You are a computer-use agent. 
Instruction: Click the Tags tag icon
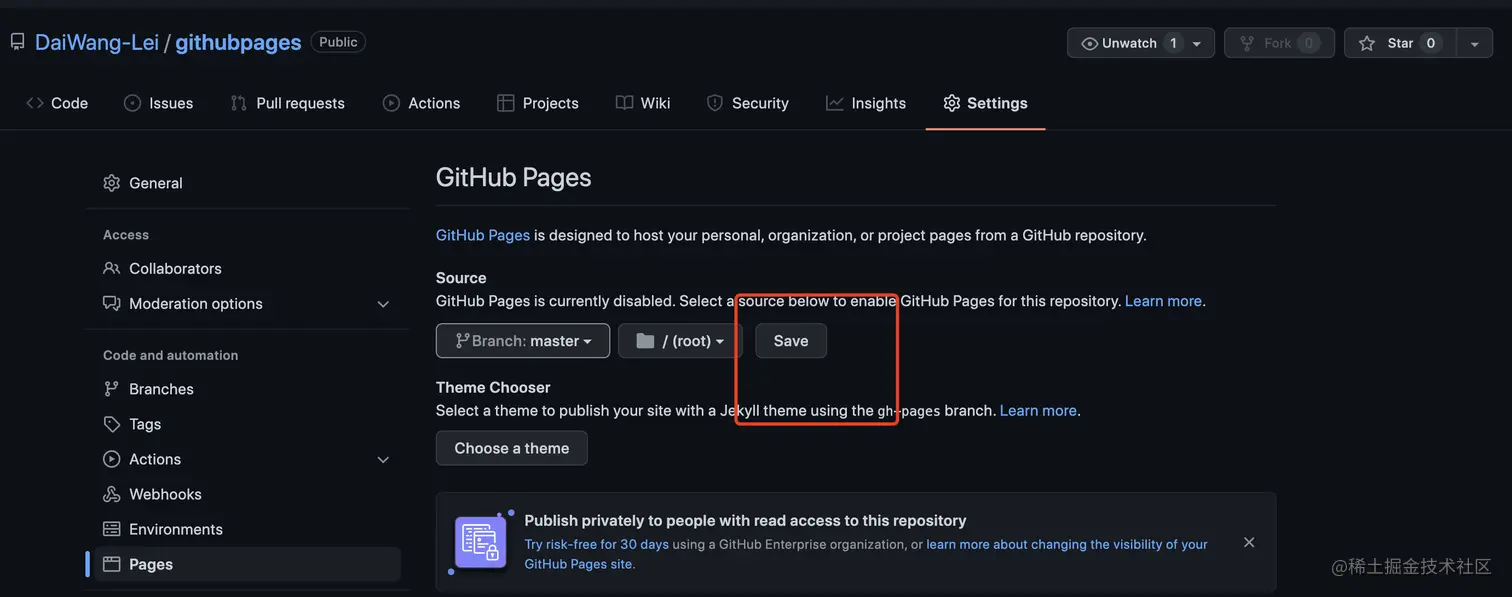pos(111,424)
